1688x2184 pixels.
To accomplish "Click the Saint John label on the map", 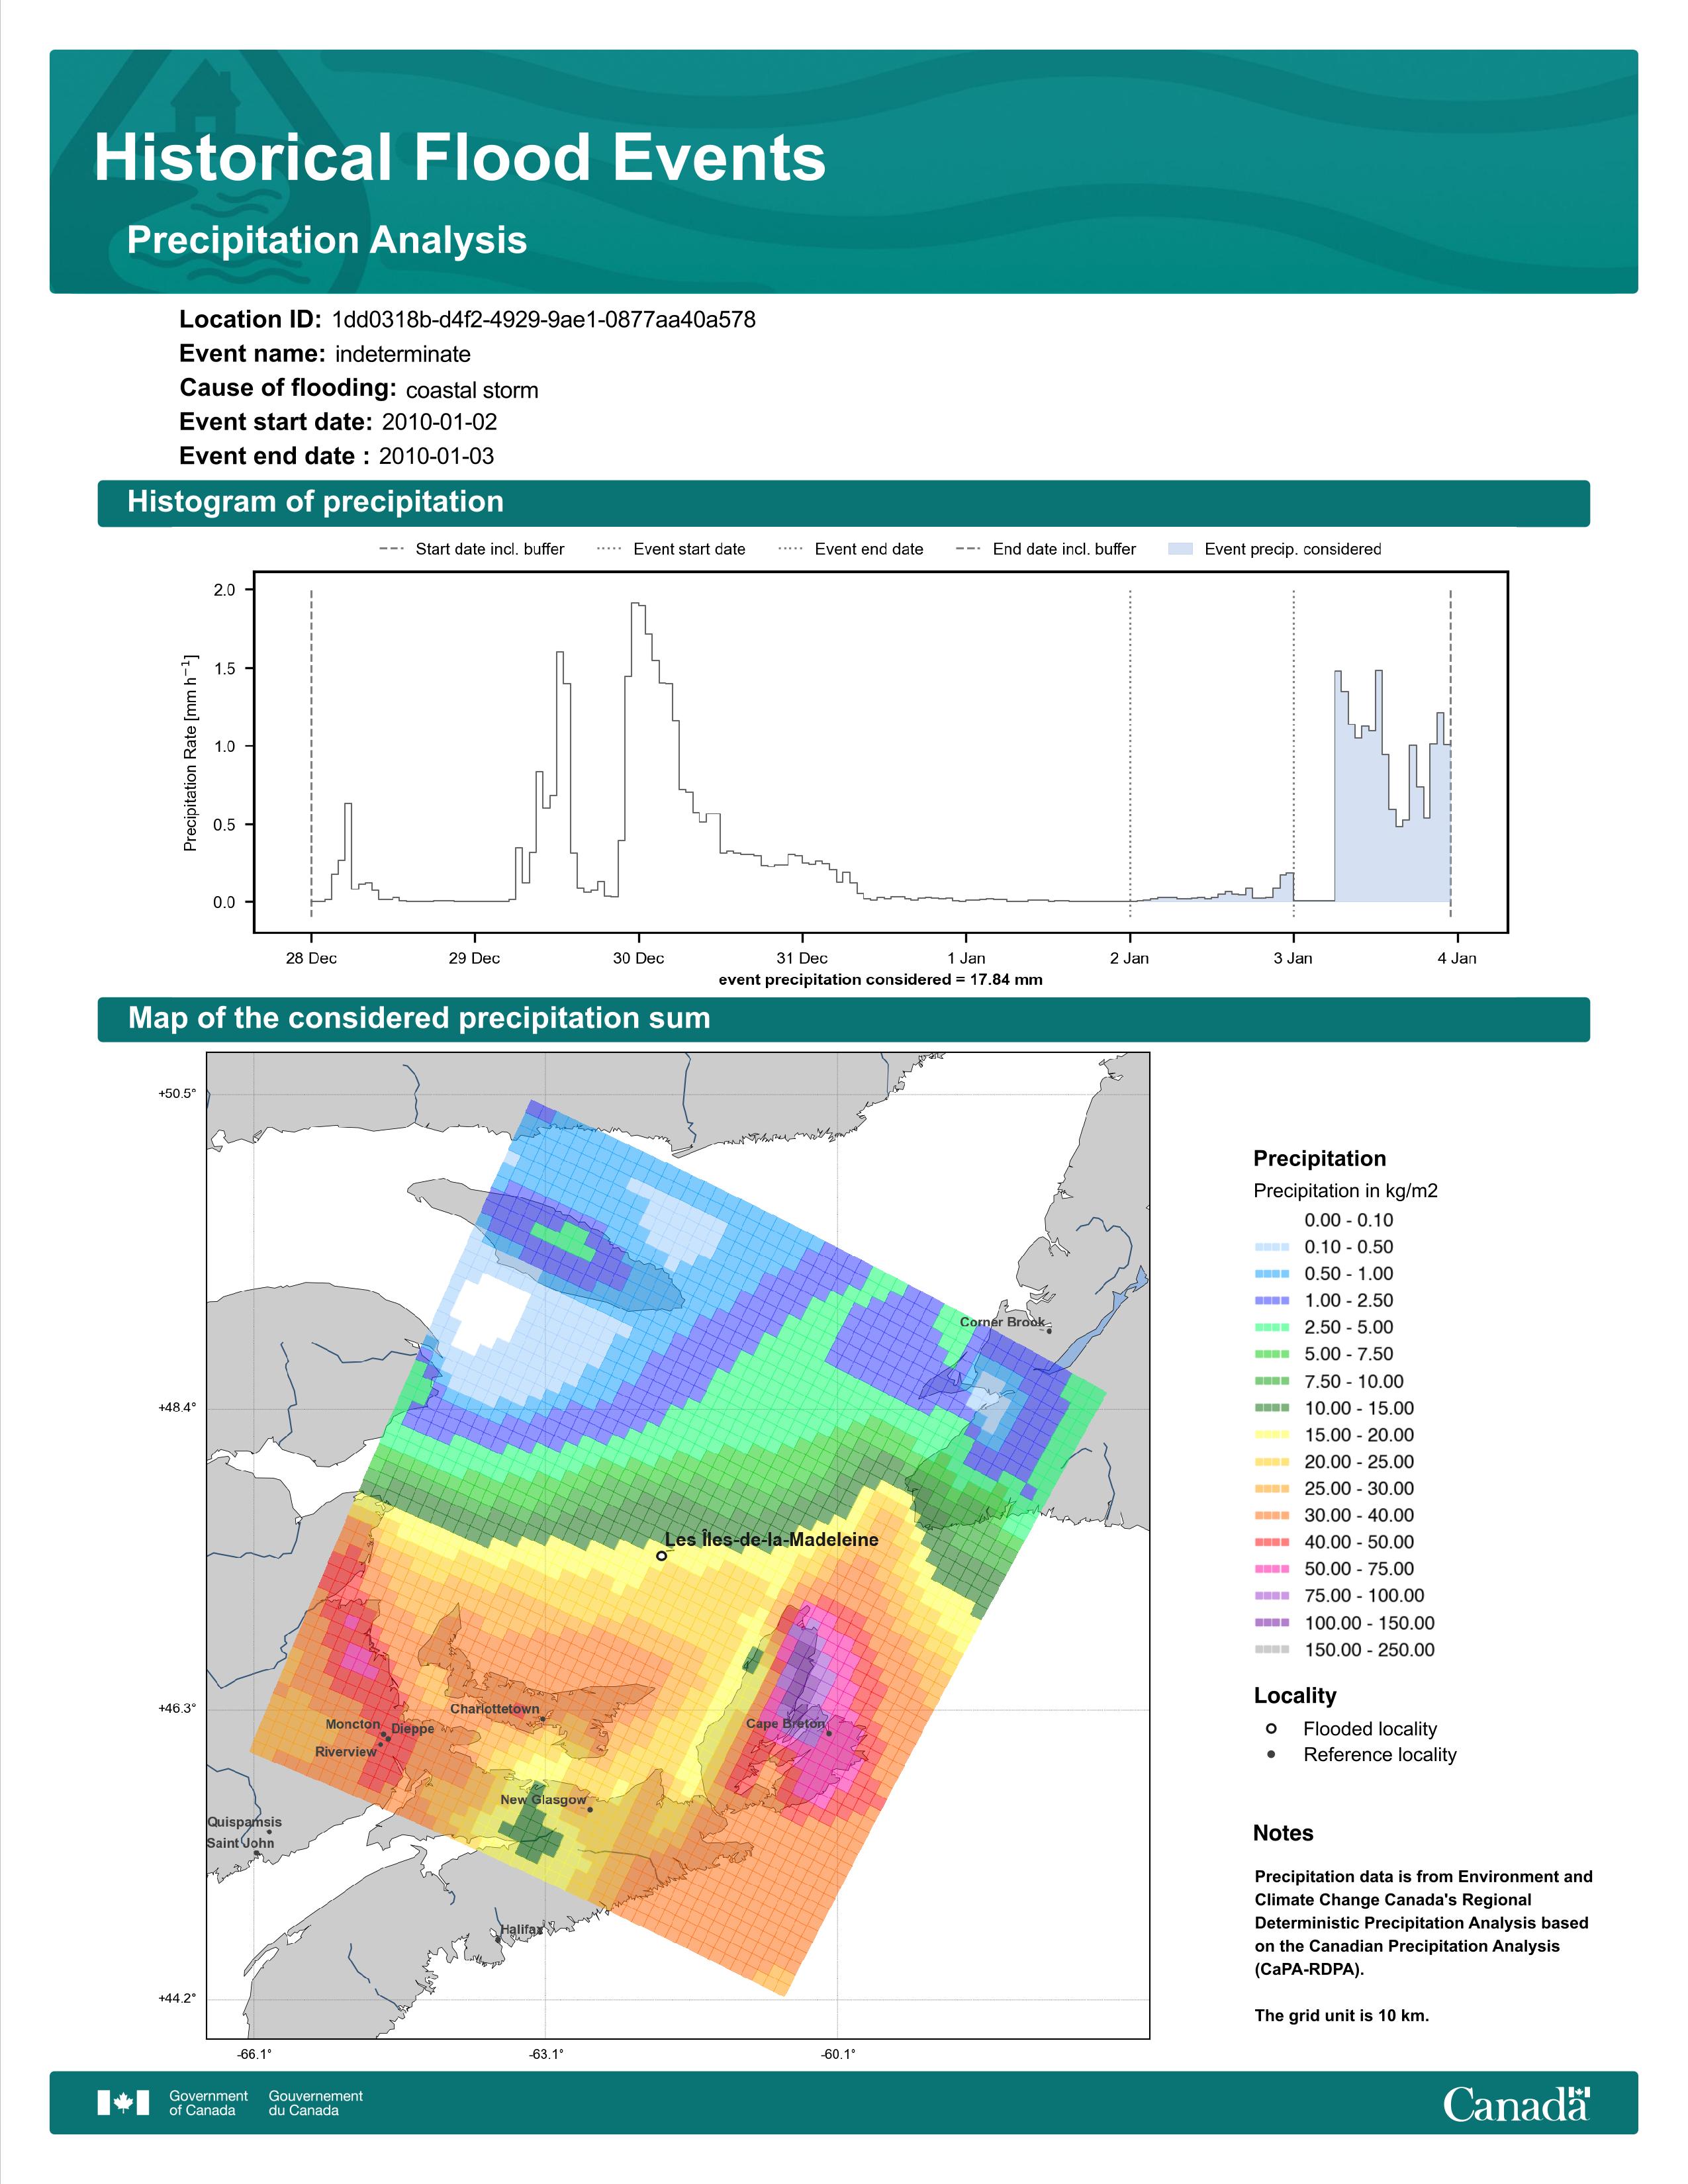I will pos(240,1842).
